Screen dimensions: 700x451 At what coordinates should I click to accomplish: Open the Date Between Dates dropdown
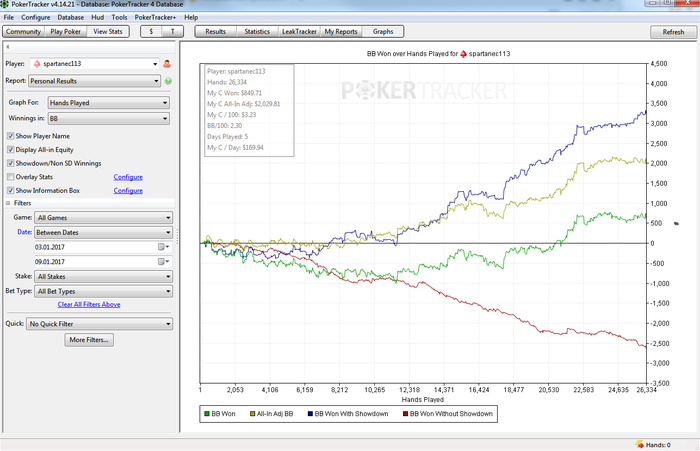coord(104,233)
